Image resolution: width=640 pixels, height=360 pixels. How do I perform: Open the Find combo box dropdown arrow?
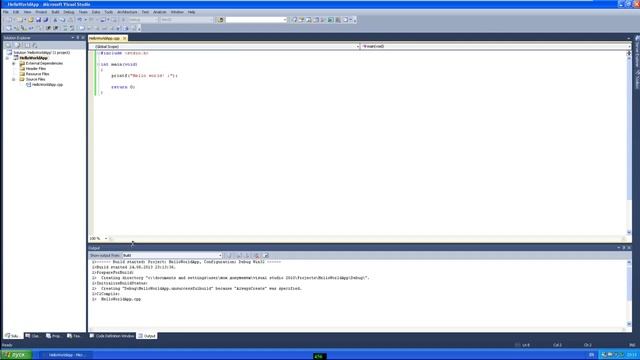click(285, 20)
